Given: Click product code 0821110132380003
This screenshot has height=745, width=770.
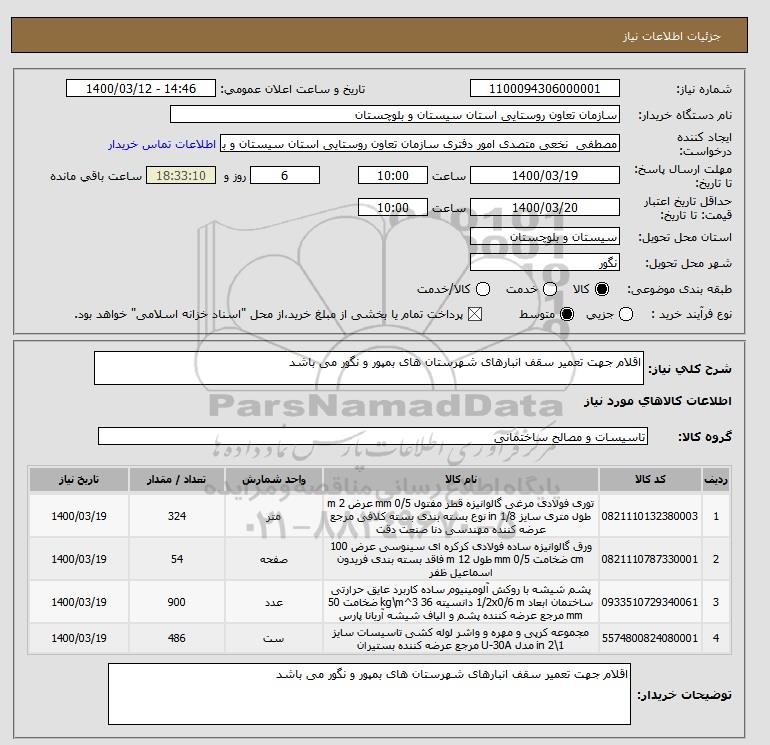Looking at the screenshot, I should (650, 516).
